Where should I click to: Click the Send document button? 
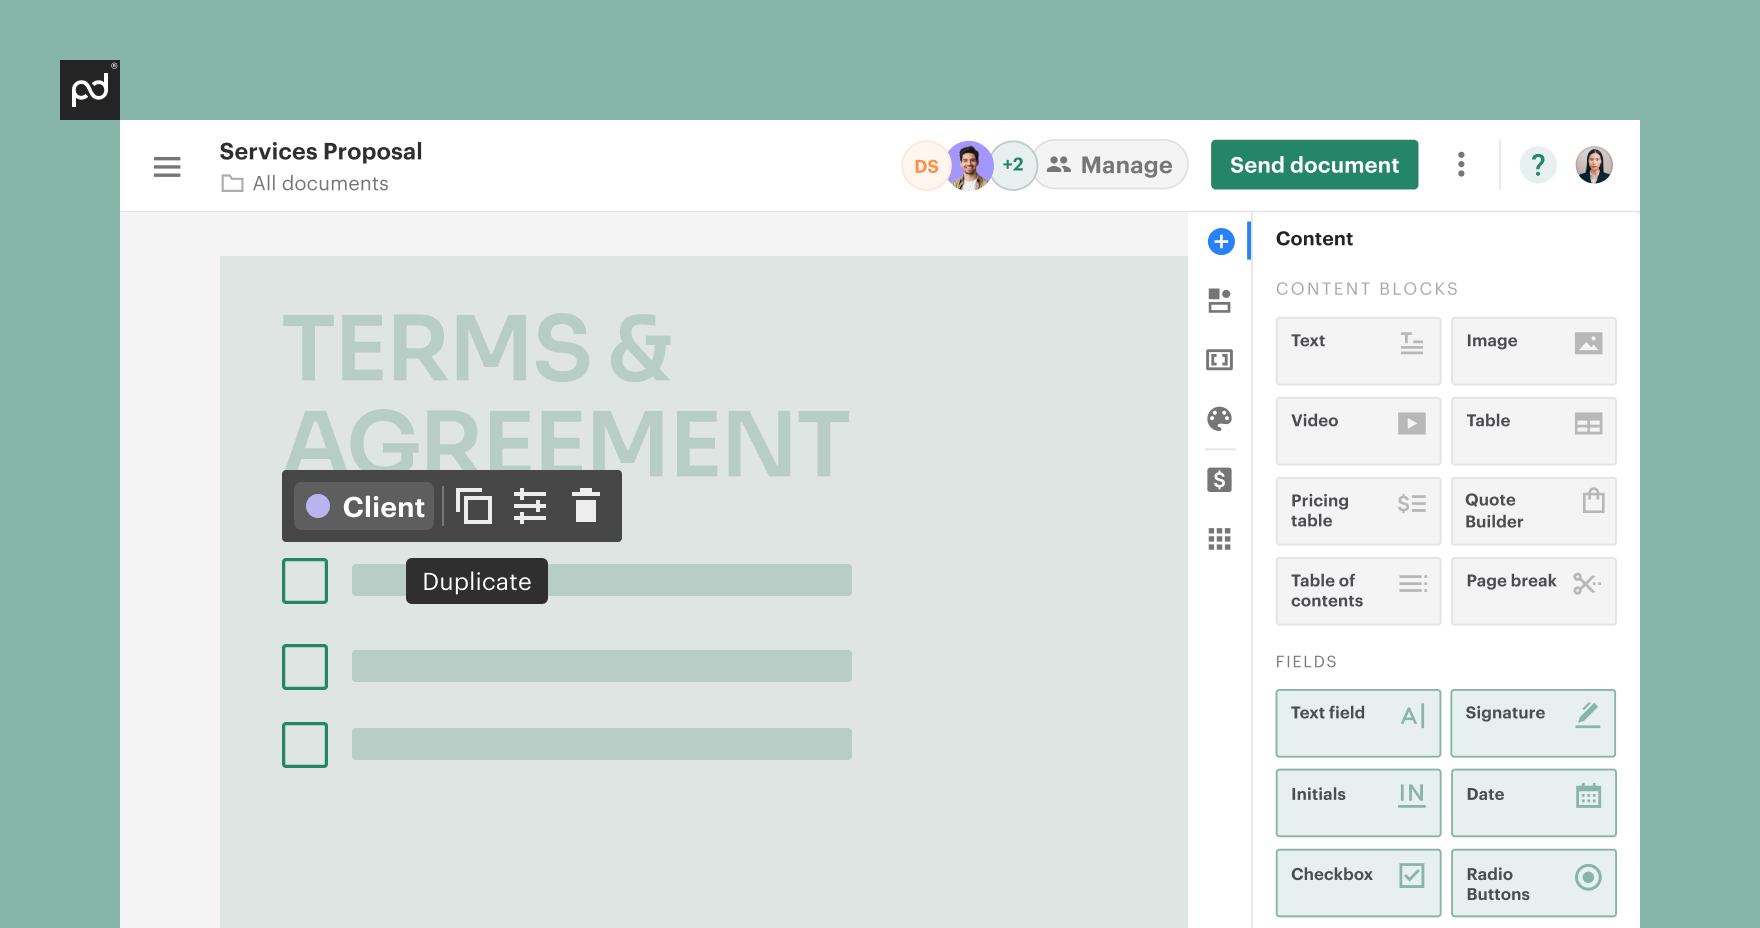(1314, 164)
